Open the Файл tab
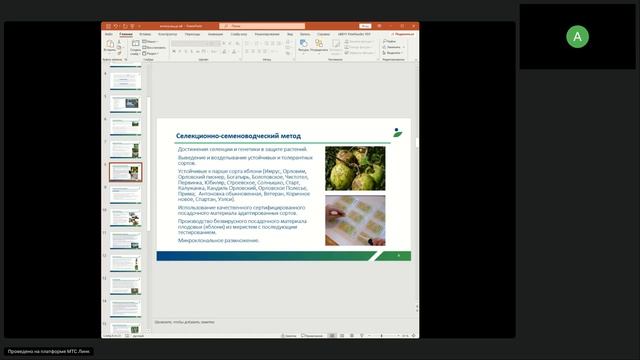Screen dimensions: 640x360 click(x=109, y=34)
